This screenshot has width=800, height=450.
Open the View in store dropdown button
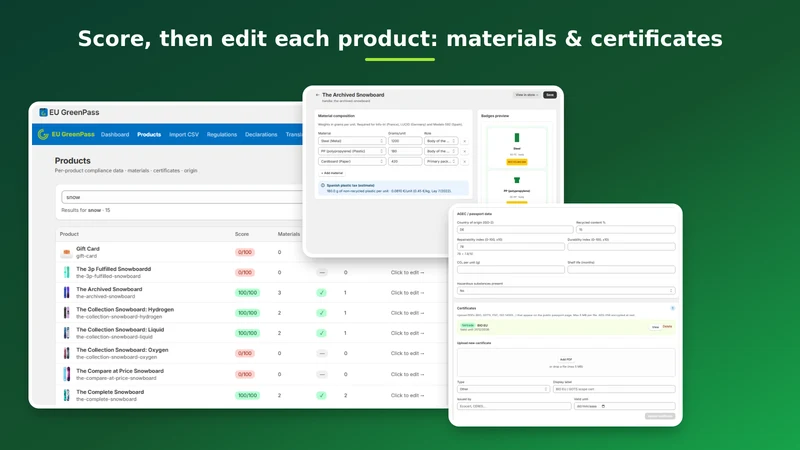[527, 95]
